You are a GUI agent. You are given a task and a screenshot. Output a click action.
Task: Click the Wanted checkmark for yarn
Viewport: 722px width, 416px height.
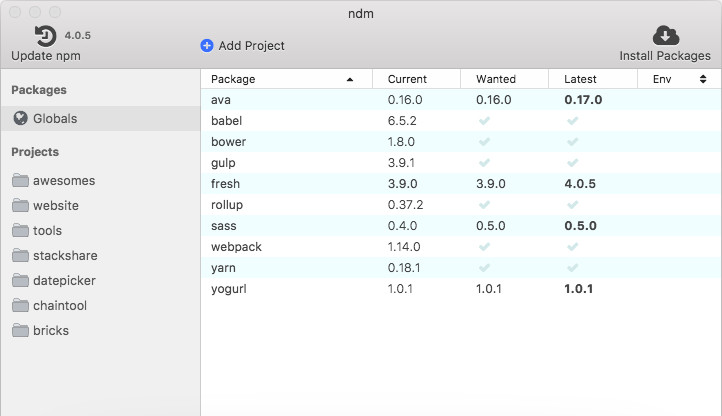(x=485, y=268)
